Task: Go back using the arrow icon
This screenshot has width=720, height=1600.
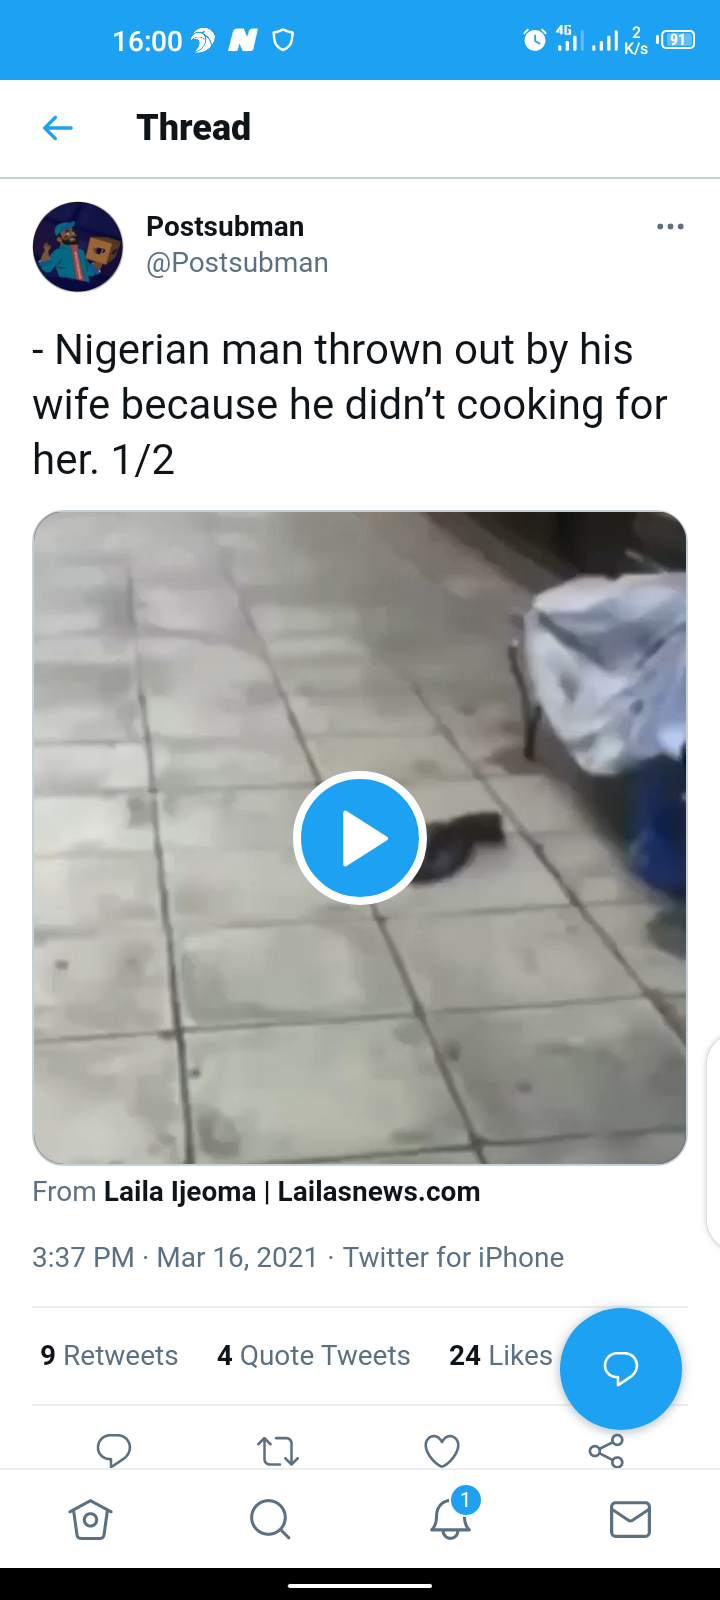Action: 58,128
